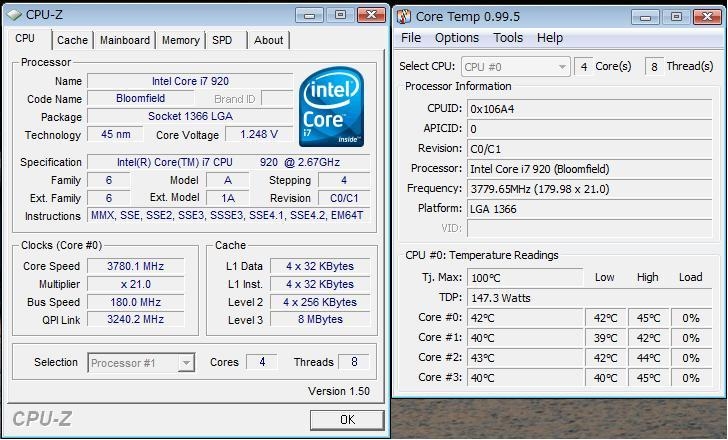Screen dimensions: 728x440
Task: Click the Core Voltage value 1.248 V
Action: (x=259, y=135)
